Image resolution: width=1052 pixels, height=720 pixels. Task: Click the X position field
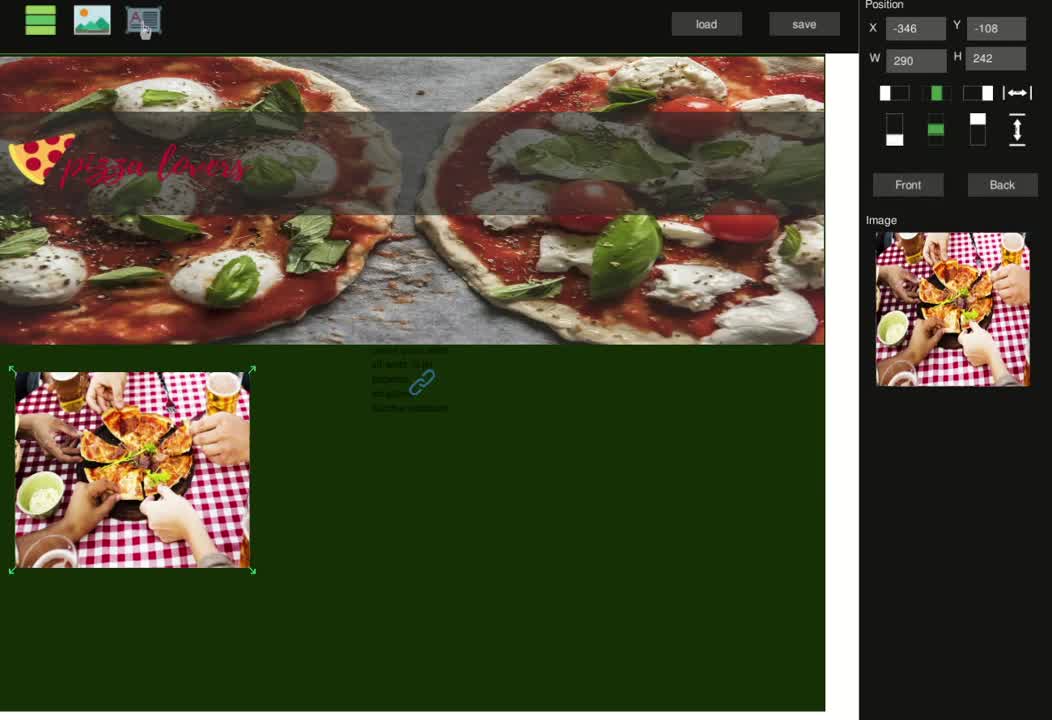[x=916, y=29]
